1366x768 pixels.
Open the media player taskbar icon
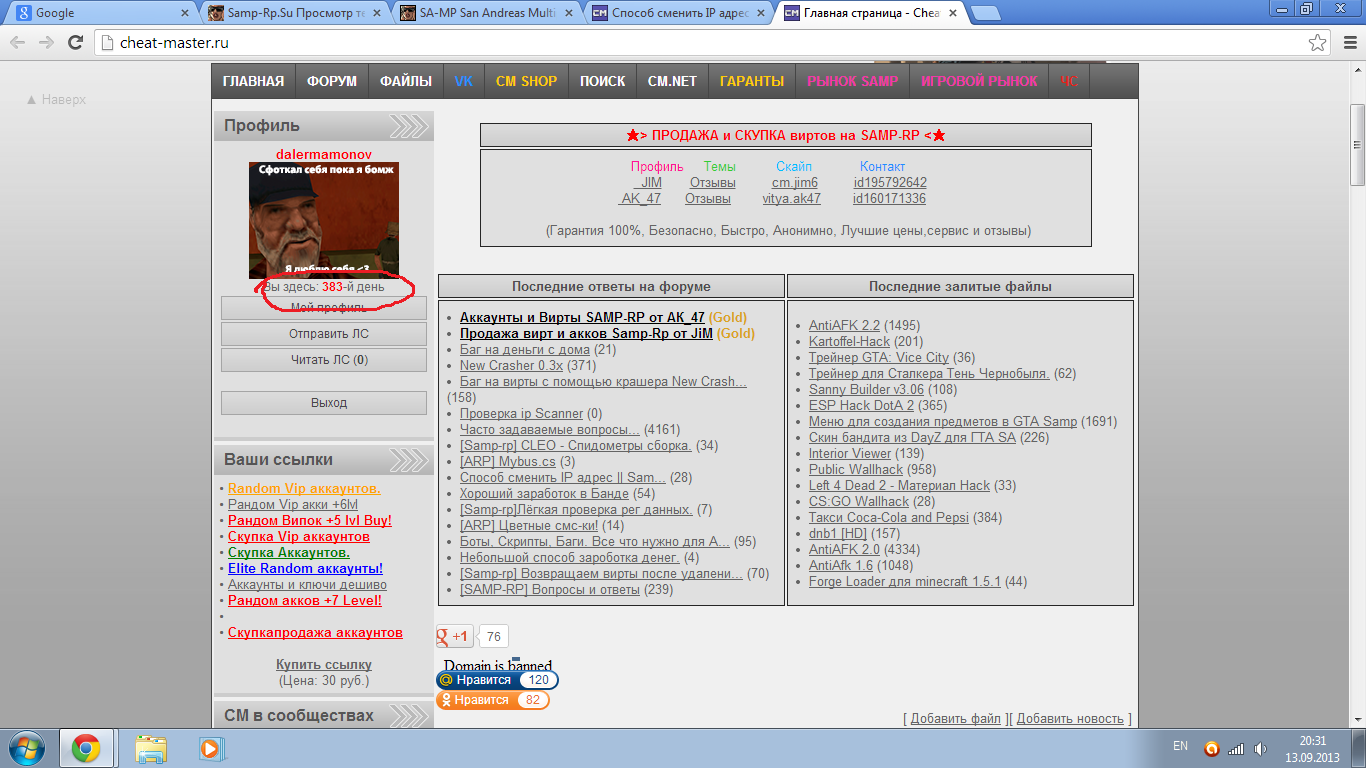211,747
